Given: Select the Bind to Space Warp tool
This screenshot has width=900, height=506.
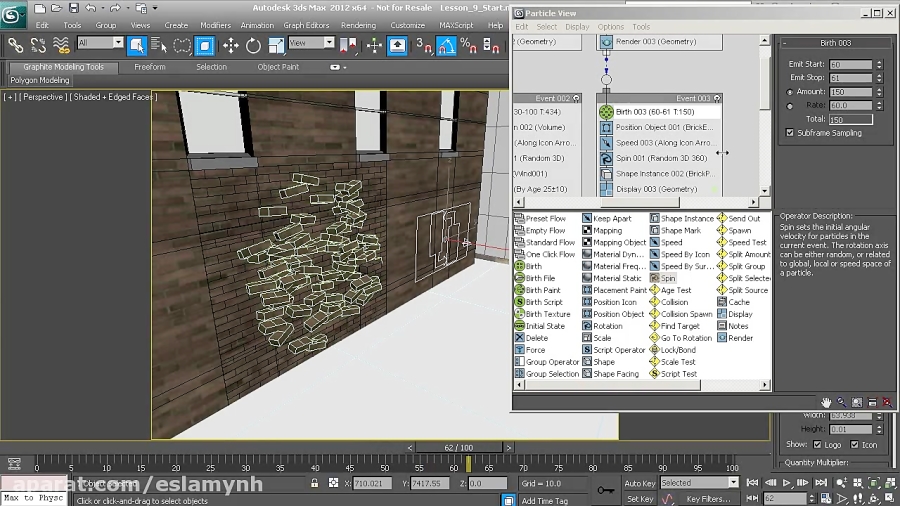Looking at the screenshot, I should [61, 45].
